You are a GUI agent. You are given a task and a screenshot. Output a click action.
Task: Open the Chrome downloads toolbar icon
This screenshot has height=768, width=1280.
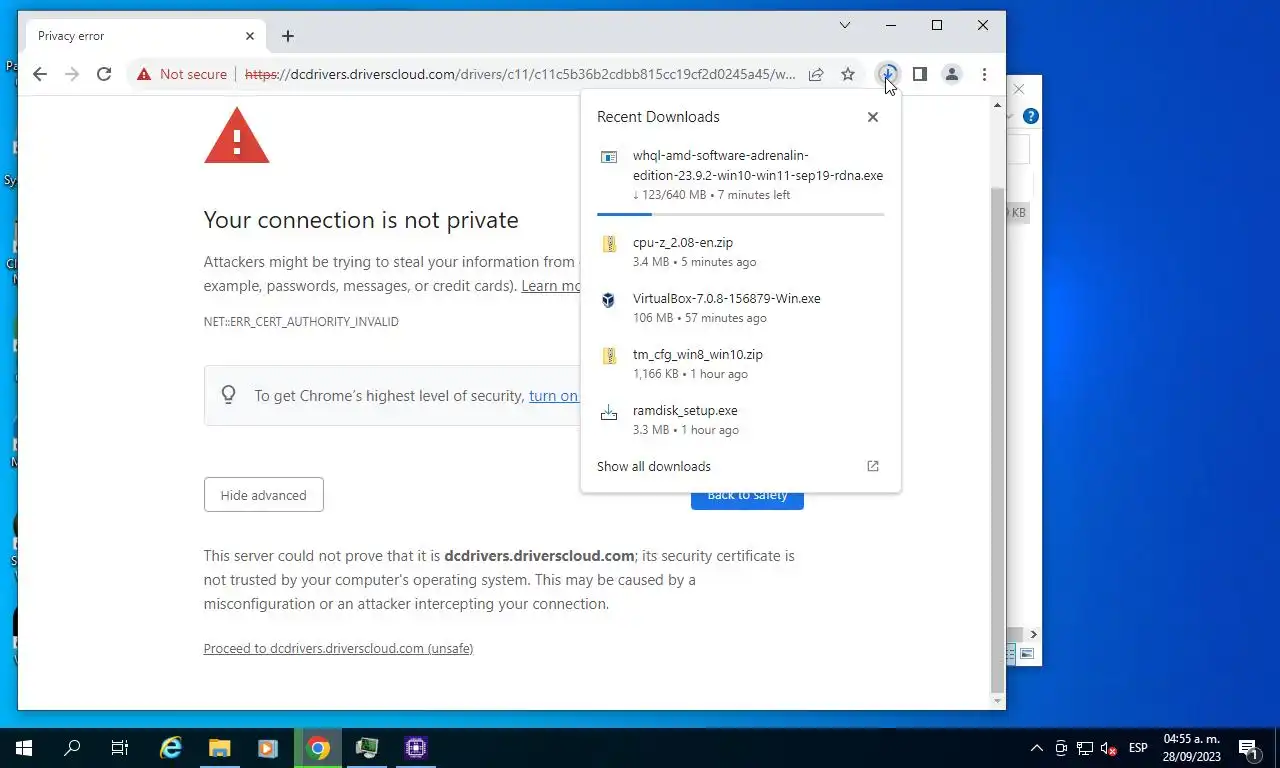[887, 74]
